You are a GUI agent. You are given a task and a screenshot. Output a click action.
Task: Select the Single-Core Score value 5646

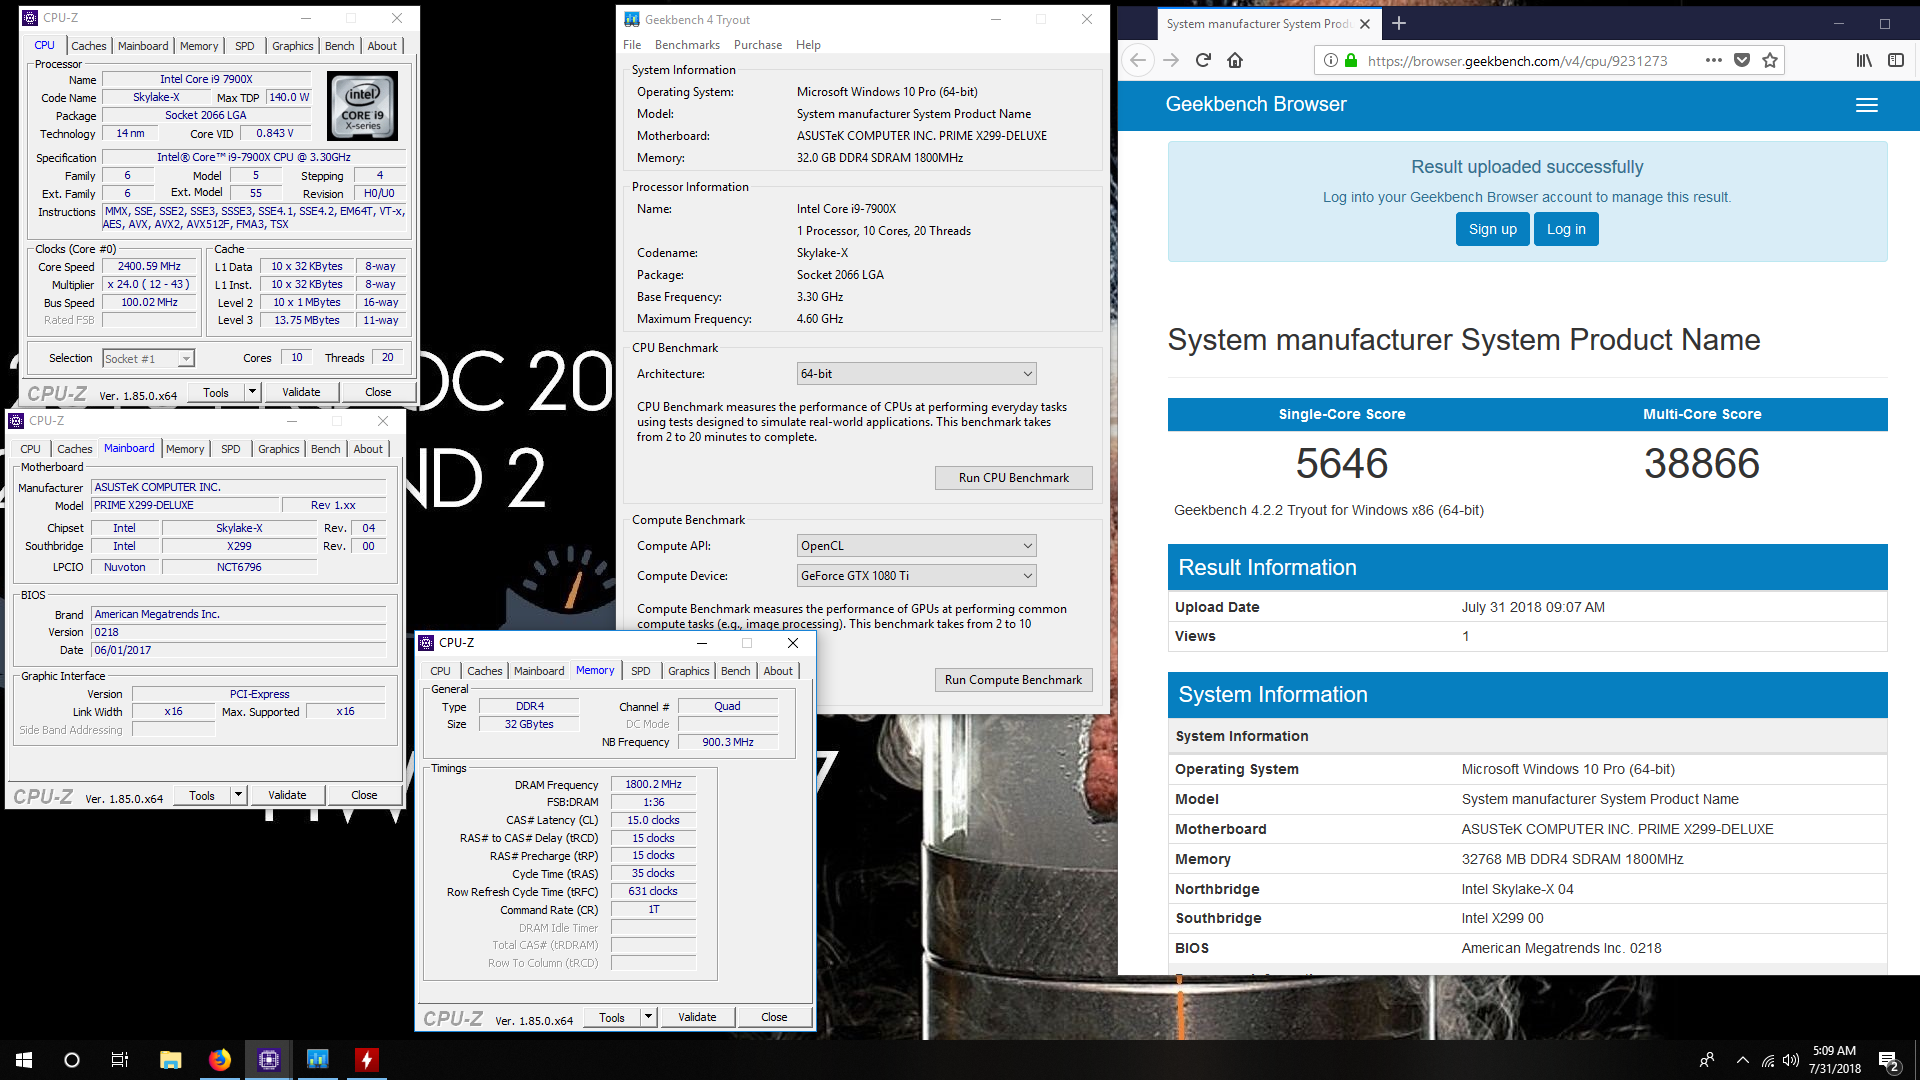tap(1342, 463)
